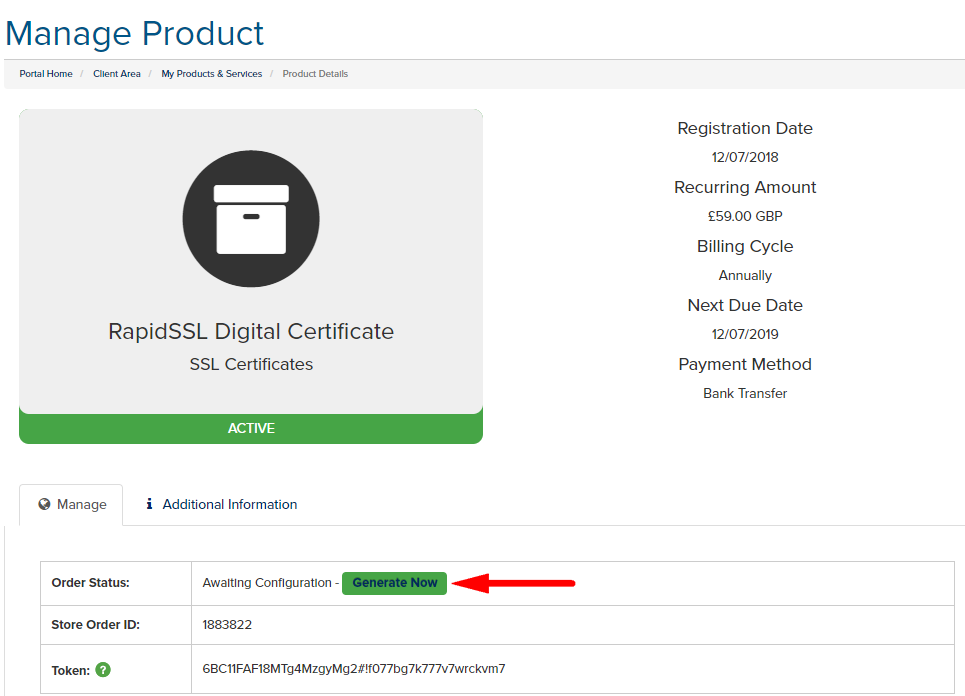Click the green token help question-mark icon
965x696 pixels.
click(103, 670)
